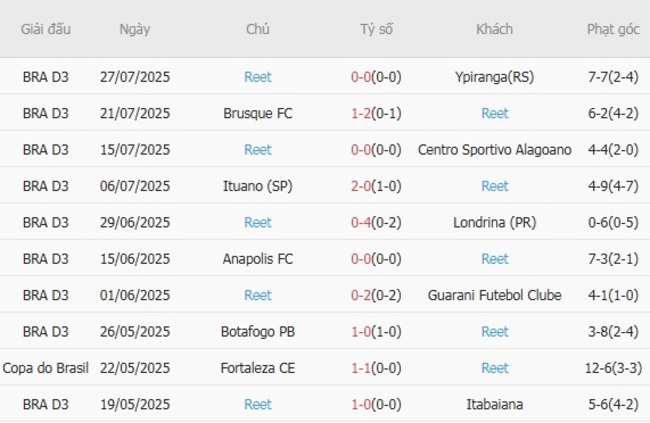Image resolution: width=650 pixels, height=423 pixels.
Task: Select the Reet link in the Copa do Brasil row
Action: (494, 368)
